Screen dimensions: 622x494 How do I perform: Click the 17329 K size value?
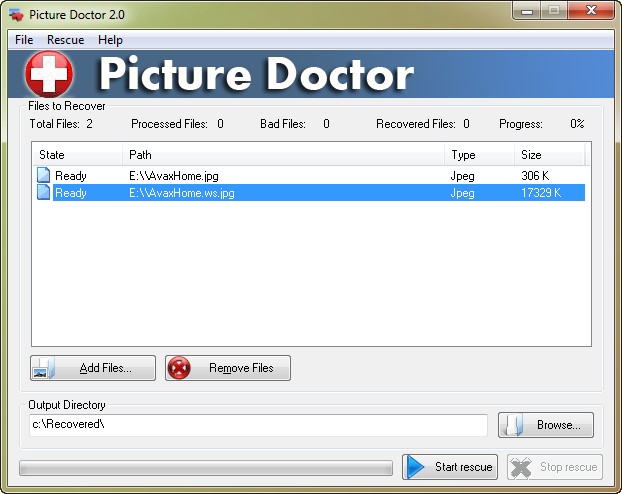point(541,192)
